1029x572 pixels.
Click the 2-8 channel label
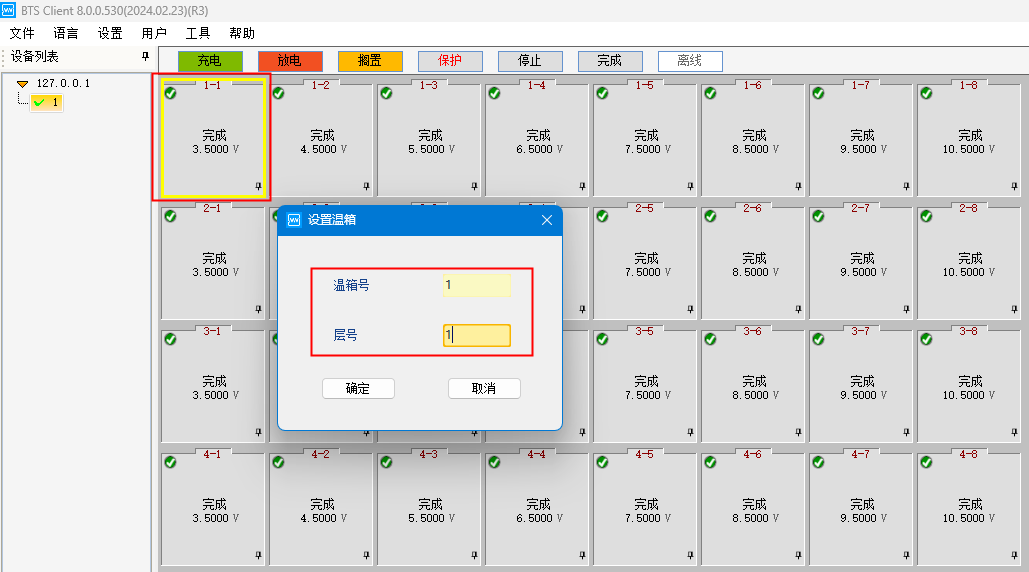[968, 208]
